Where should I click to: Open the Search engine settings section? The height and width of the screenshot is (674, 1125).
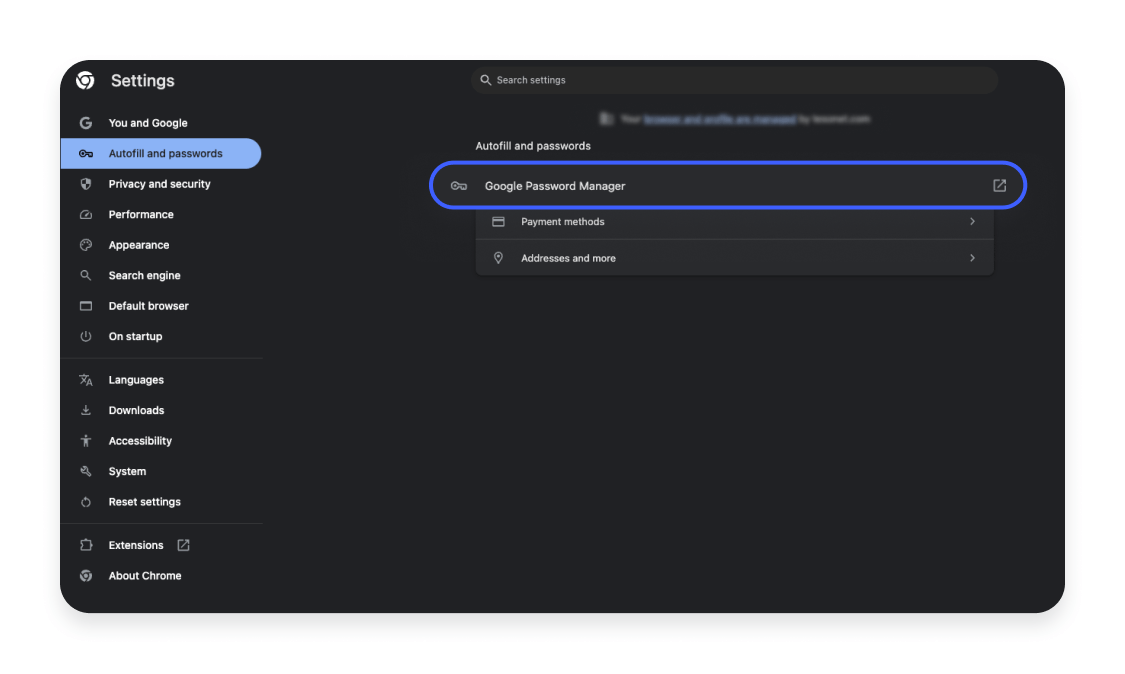point(144,275)
